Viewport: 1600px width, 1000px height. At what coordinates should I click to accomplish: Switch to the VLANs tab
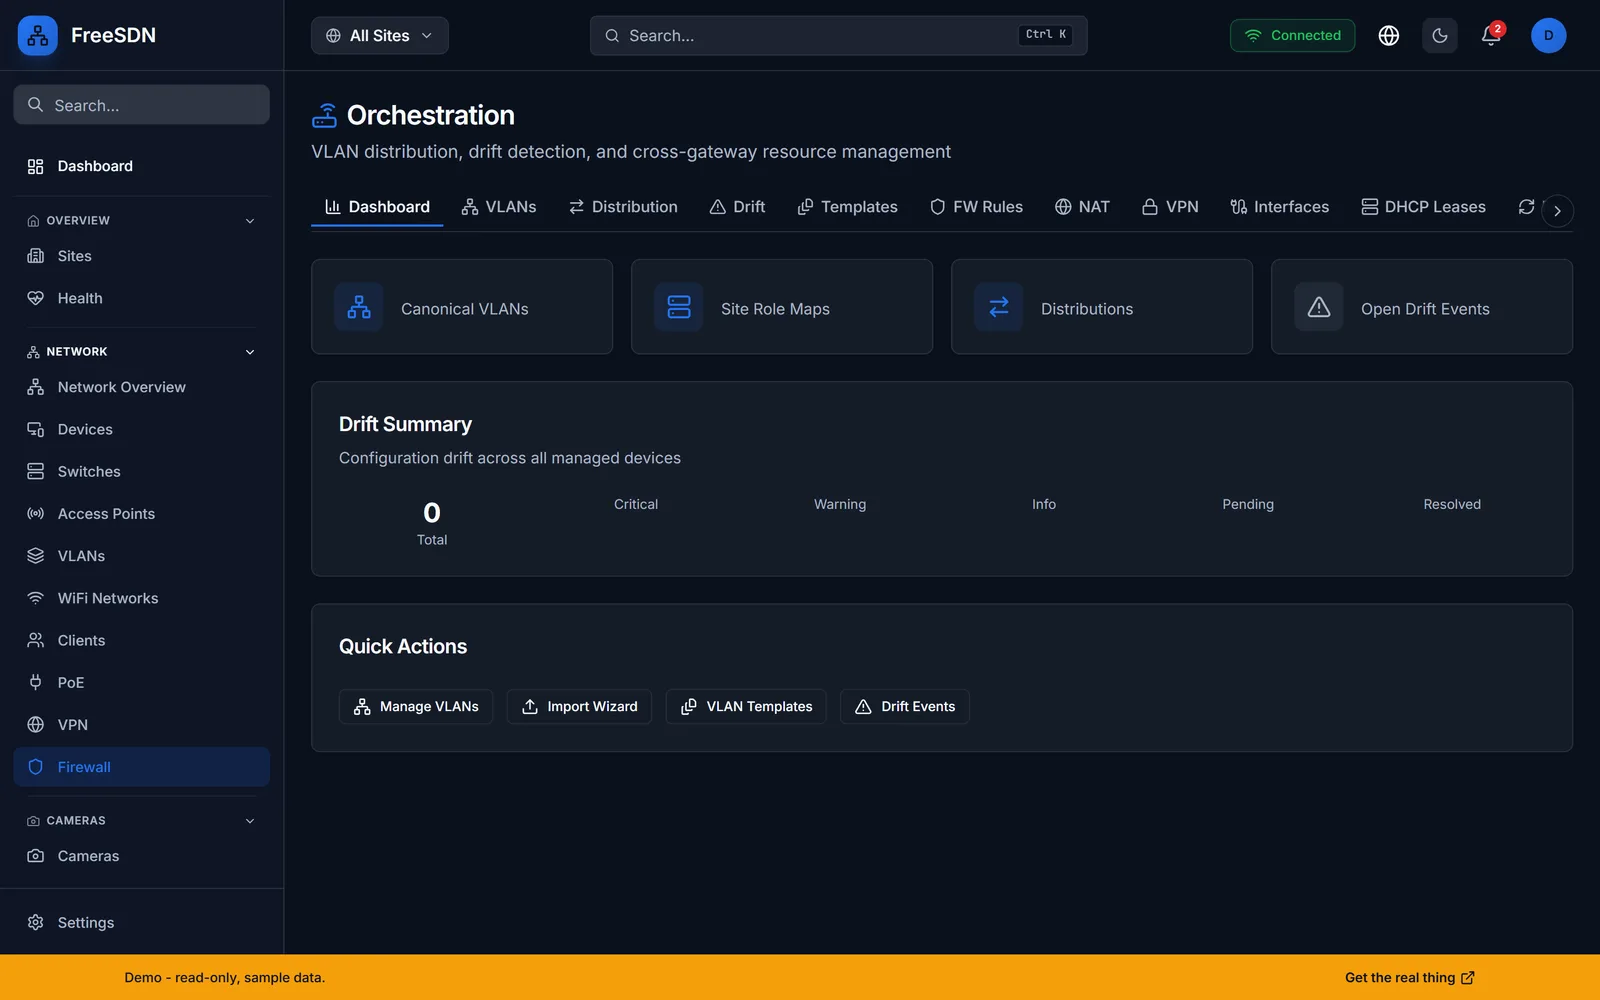pyautogui.click(x=499, y=207)
